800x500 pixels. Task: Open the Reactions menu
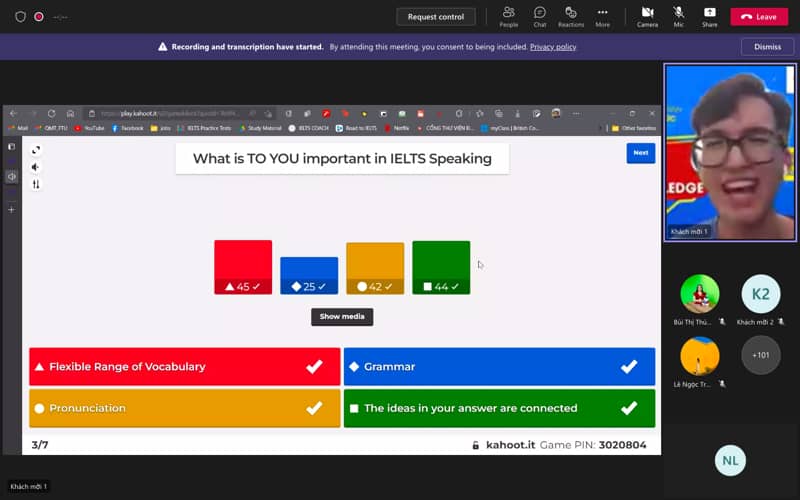571,15
